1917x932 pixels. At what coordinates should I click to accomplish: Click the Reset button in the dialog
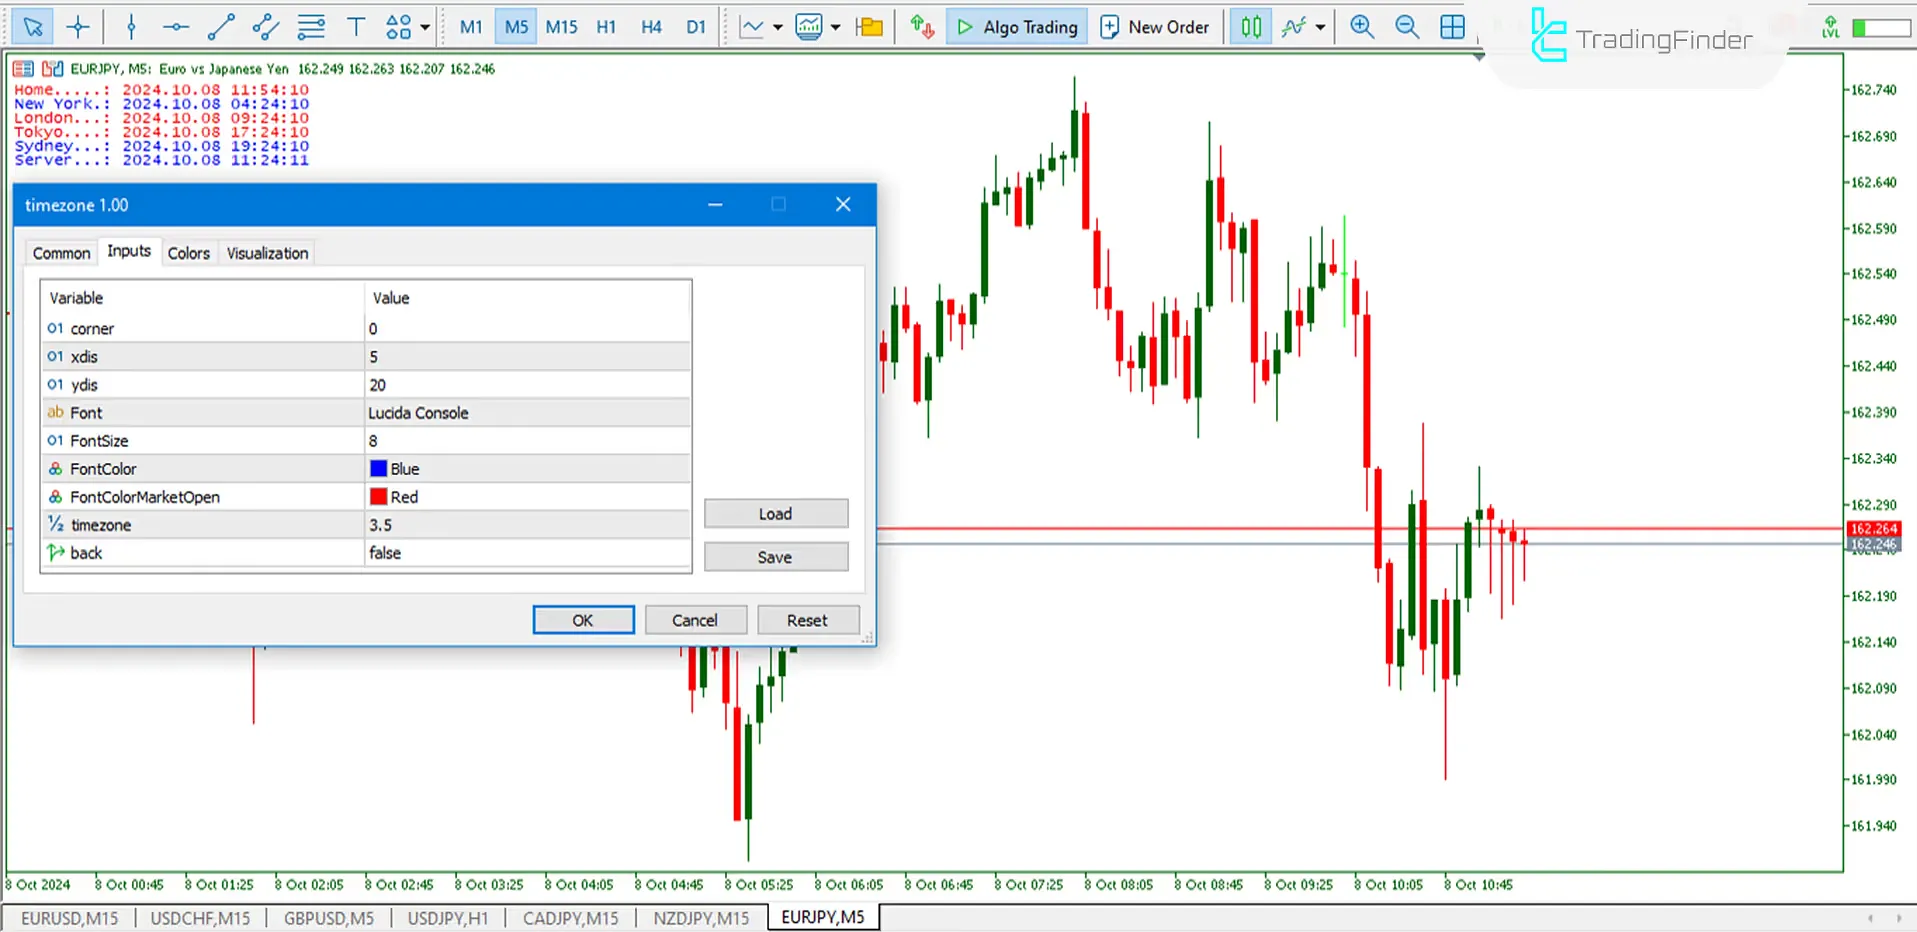coord(806,620)
